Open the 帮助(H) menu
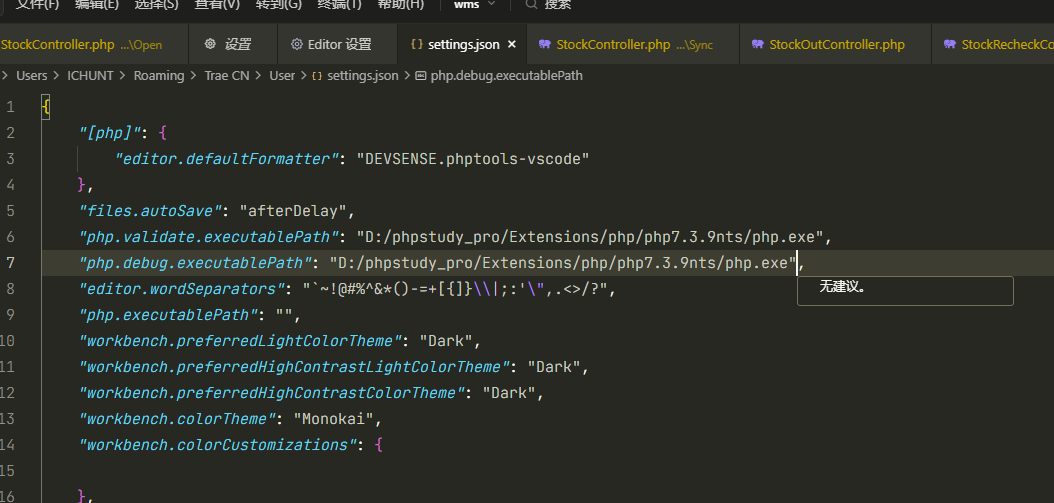 click(401, 4)
